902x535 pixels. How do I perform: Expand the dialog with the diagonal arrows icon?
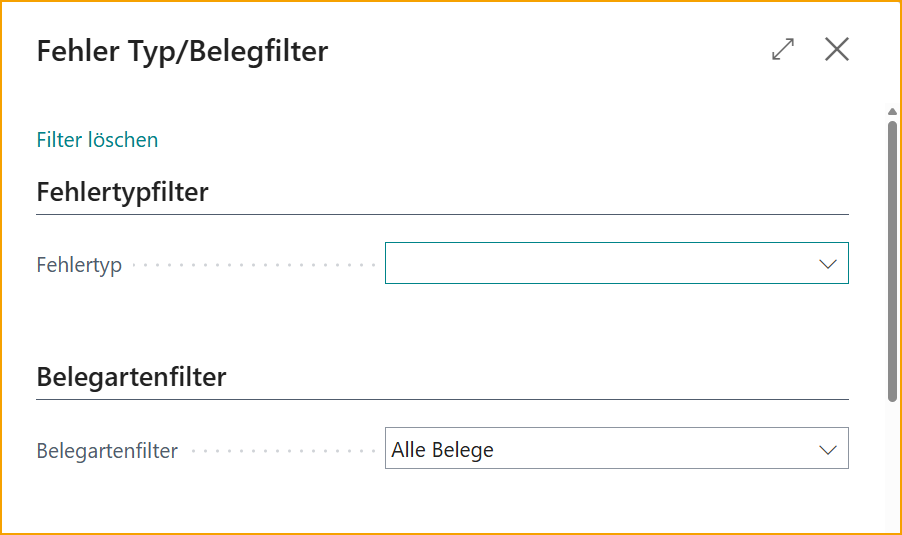783,49
